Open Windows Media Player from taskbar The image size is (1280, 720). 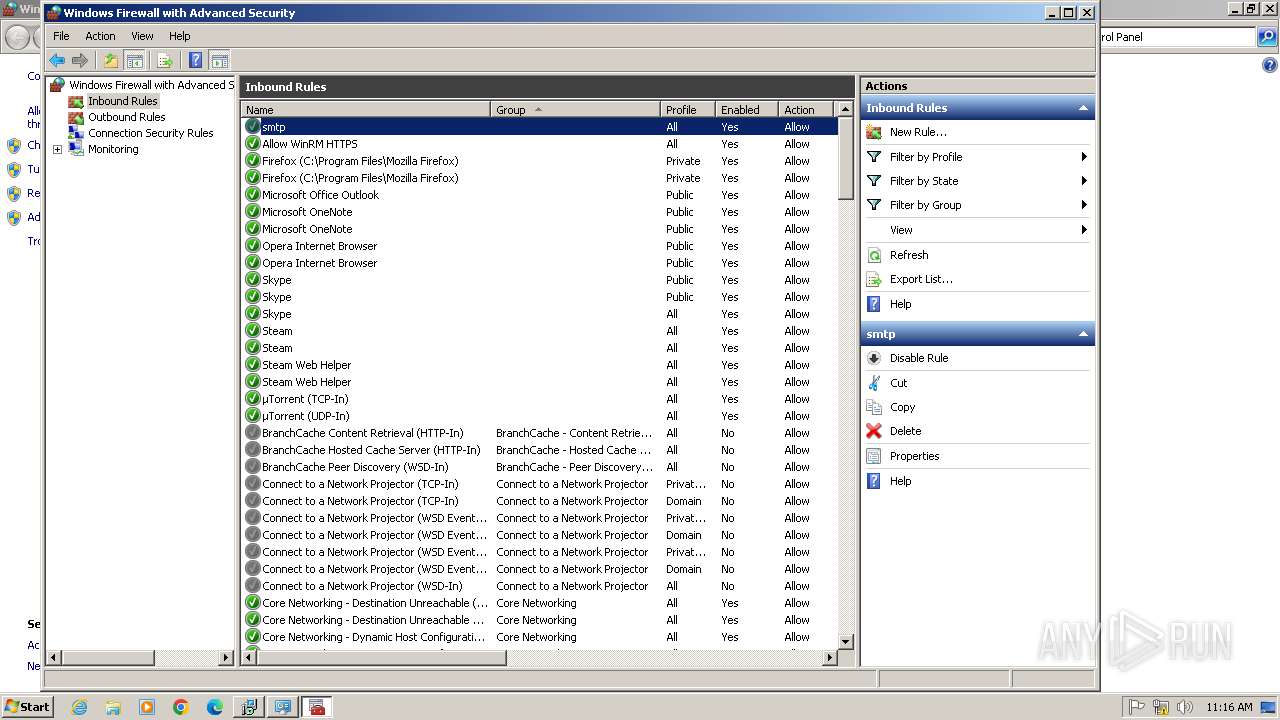tap(147, 707)
